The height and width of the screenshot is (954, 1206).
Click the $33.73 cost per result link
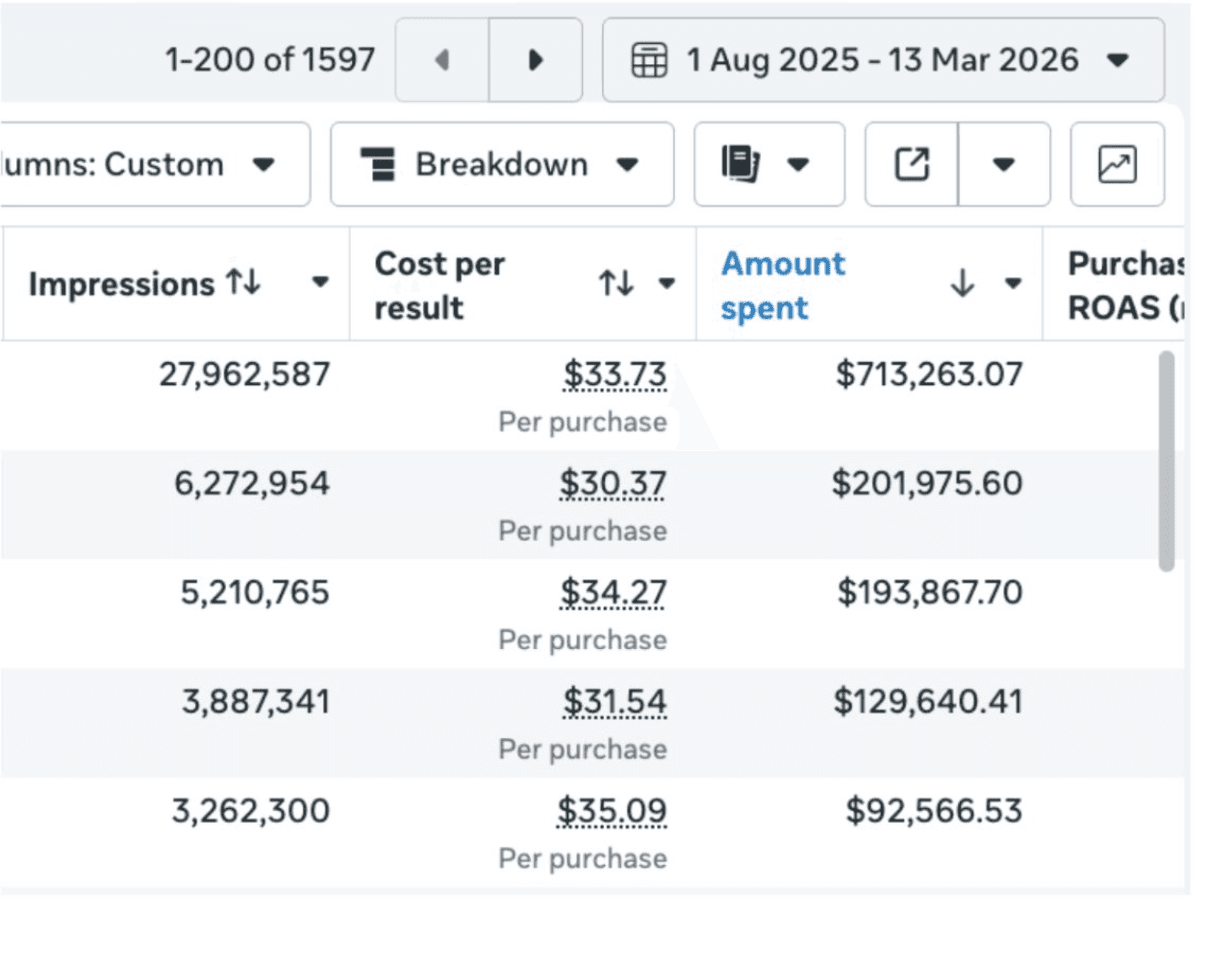click(x=614, y=374)
